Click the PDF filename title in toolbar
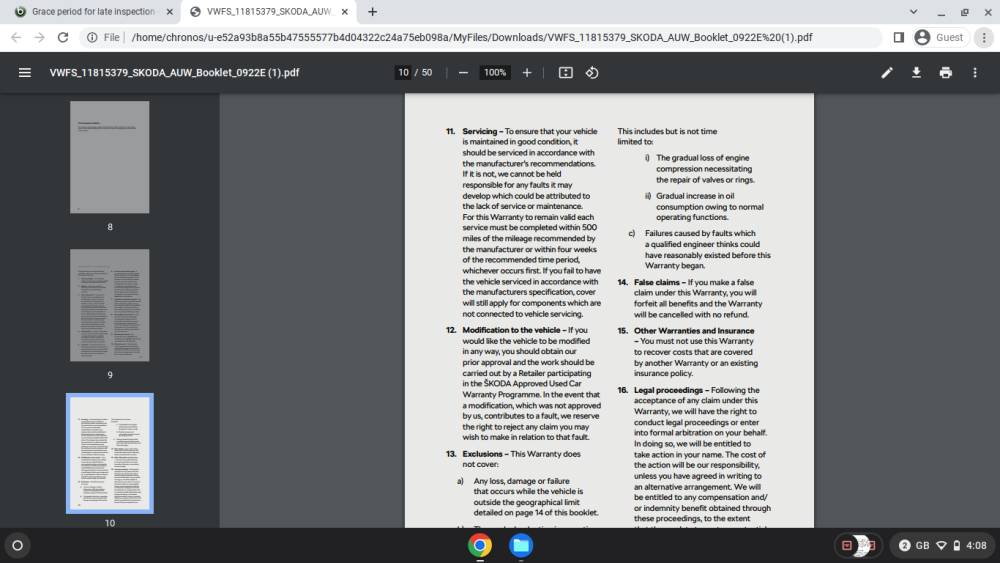 (x=174, y=73)
